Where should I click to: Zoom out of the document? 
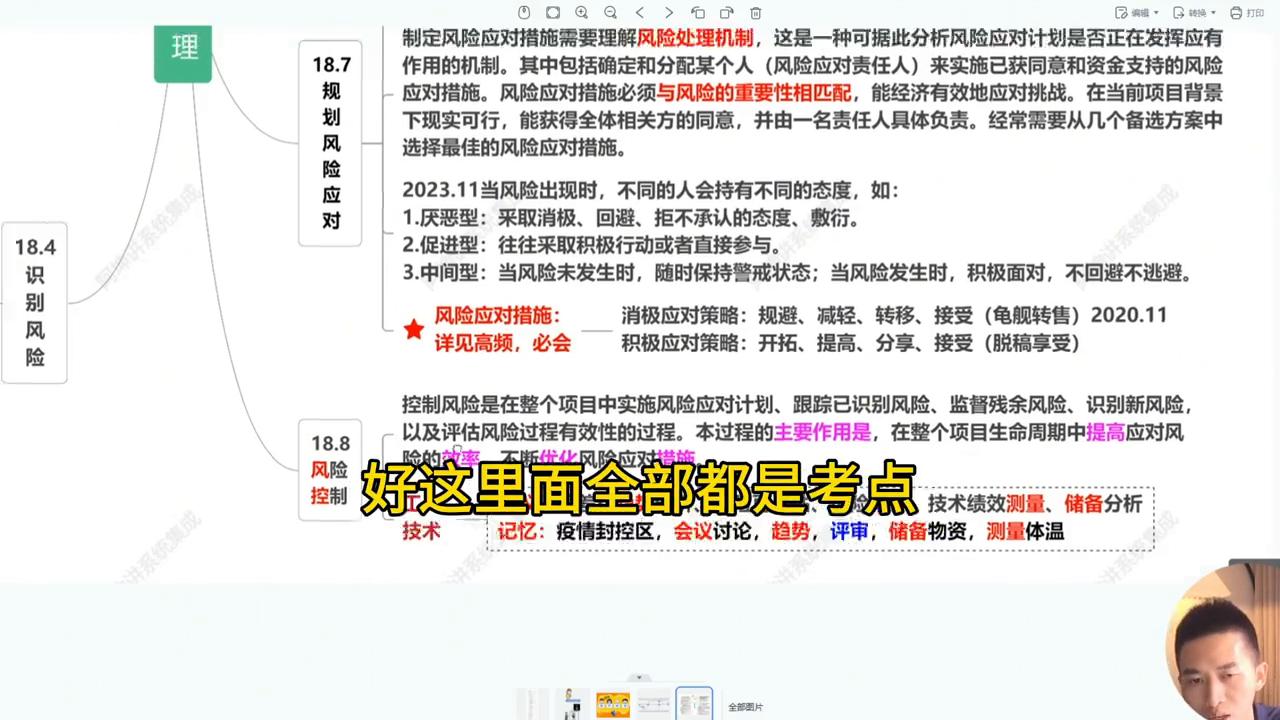pos(611,13)
